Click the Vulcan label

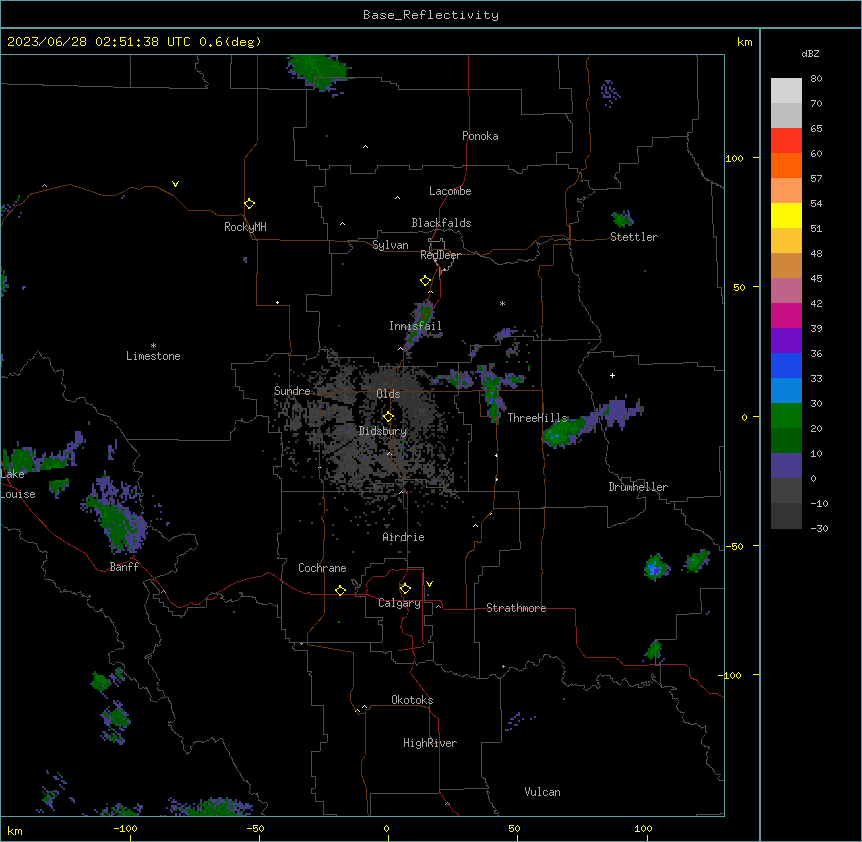543,792
